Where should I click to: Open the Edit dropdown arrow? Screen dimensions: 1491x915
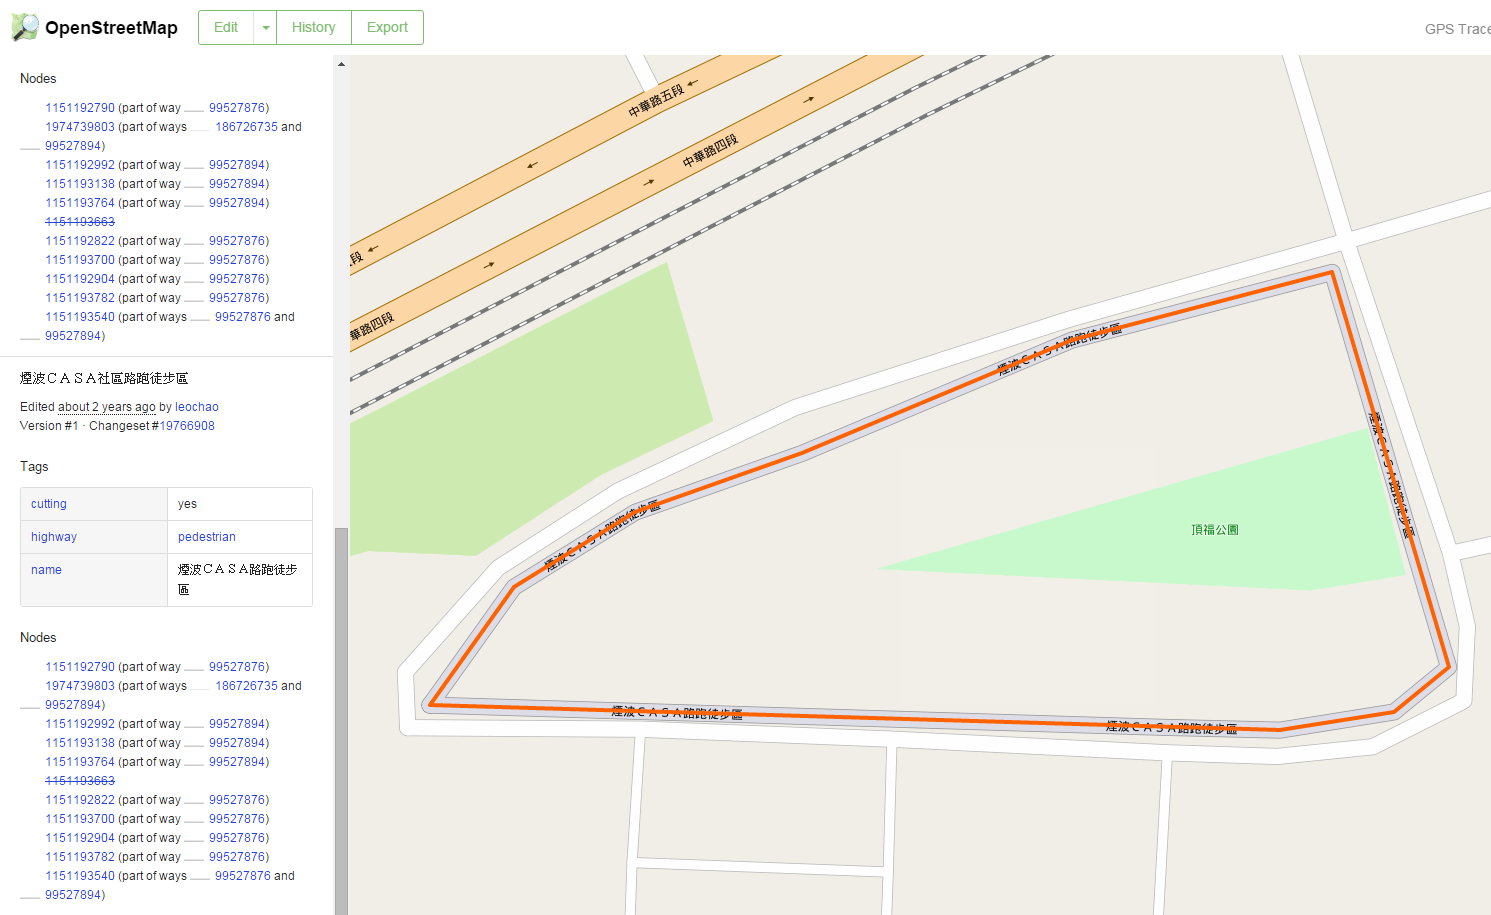(x=265, y=28)
